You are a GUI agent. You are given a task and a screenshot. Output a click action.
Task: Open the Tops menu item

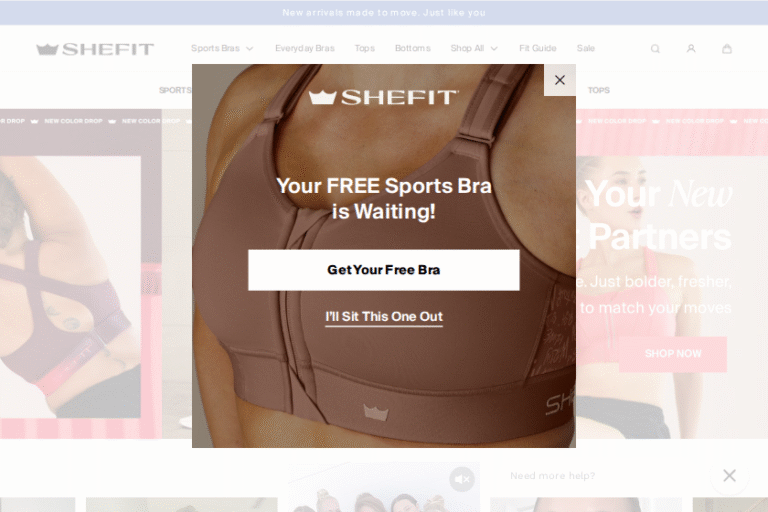(364, 49)
